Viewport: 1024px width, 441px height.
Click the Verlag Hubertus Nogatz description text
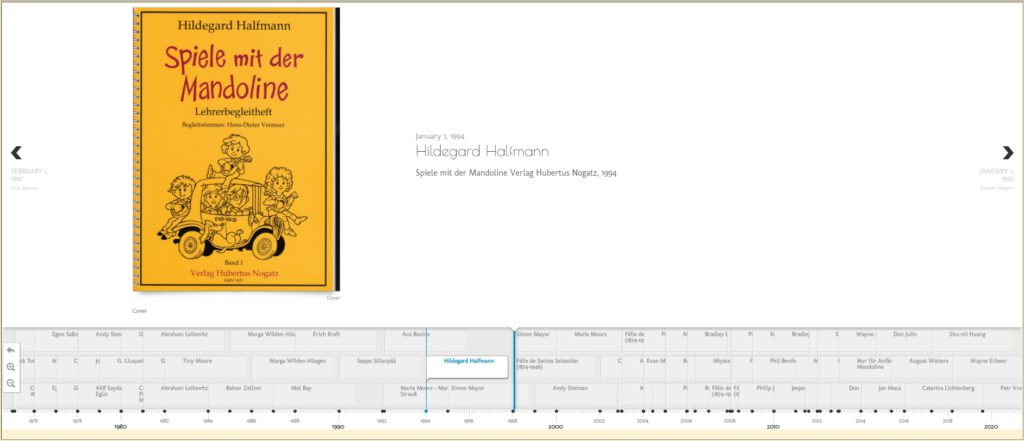[516, 173]
